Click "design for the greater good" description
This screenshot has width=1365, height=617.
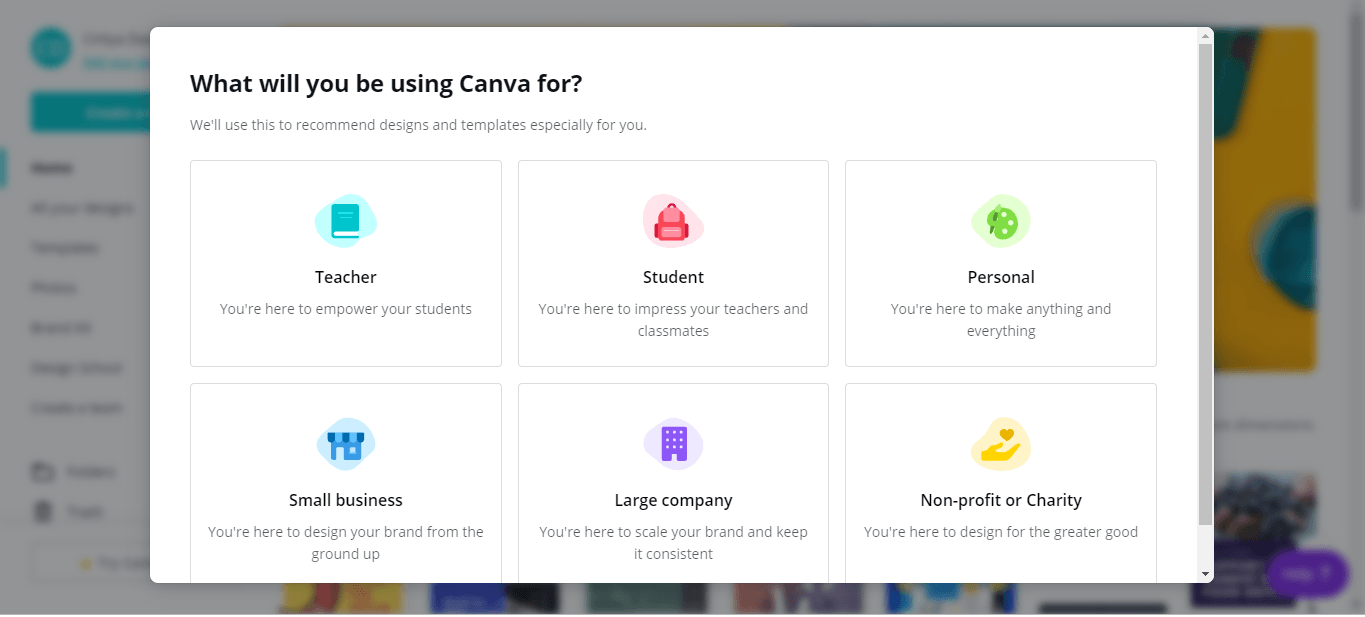tap(1000, 532)
